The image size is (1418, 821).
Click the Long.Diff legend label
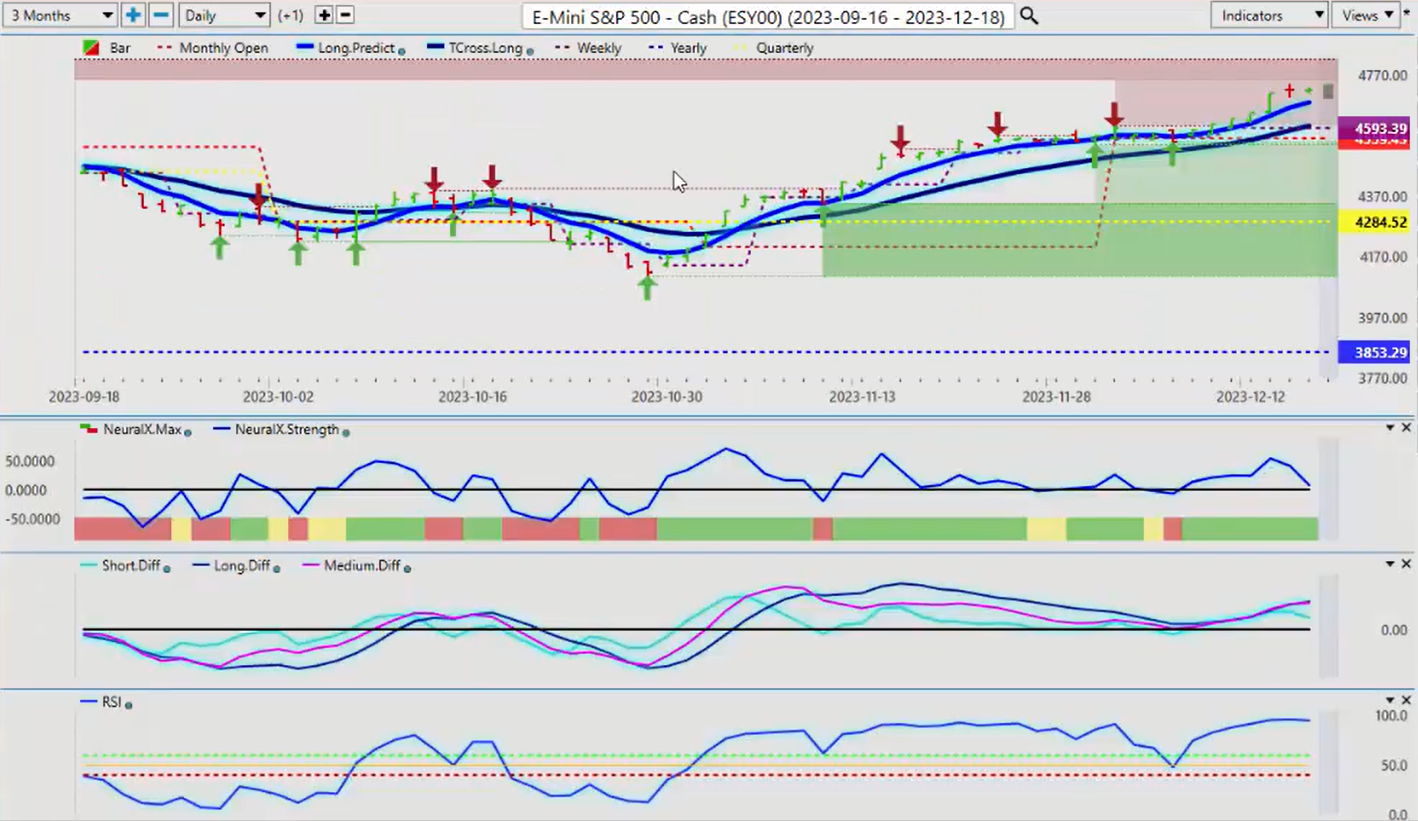pos(243,566)
